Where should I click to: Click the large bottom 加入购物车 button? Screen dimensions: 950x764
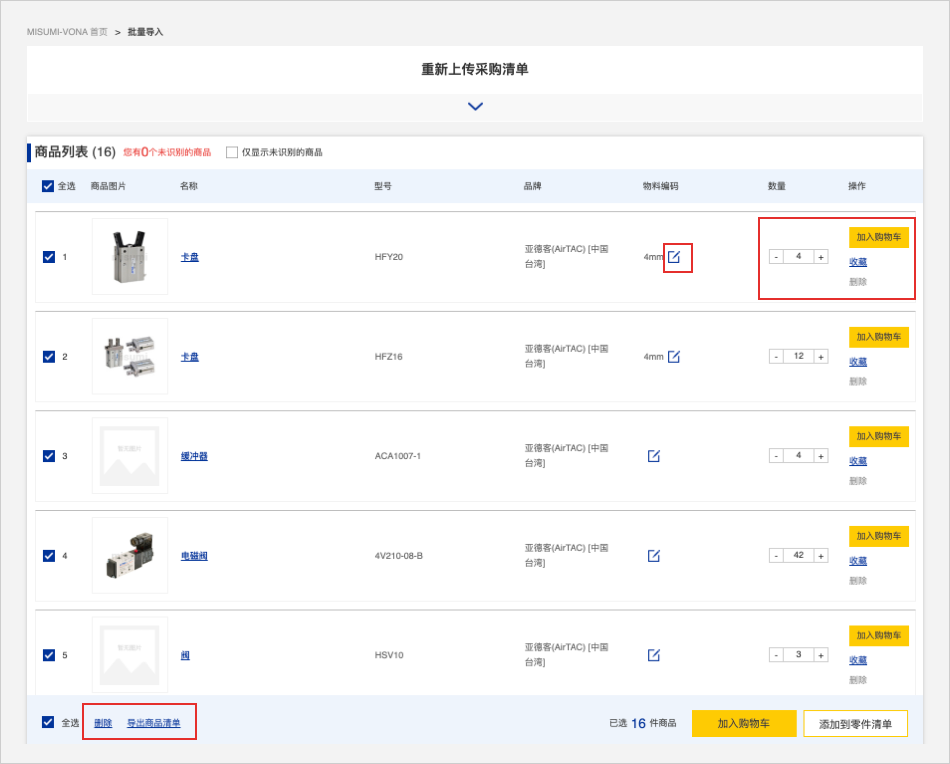pyautogui.click(x=743, y=723)
